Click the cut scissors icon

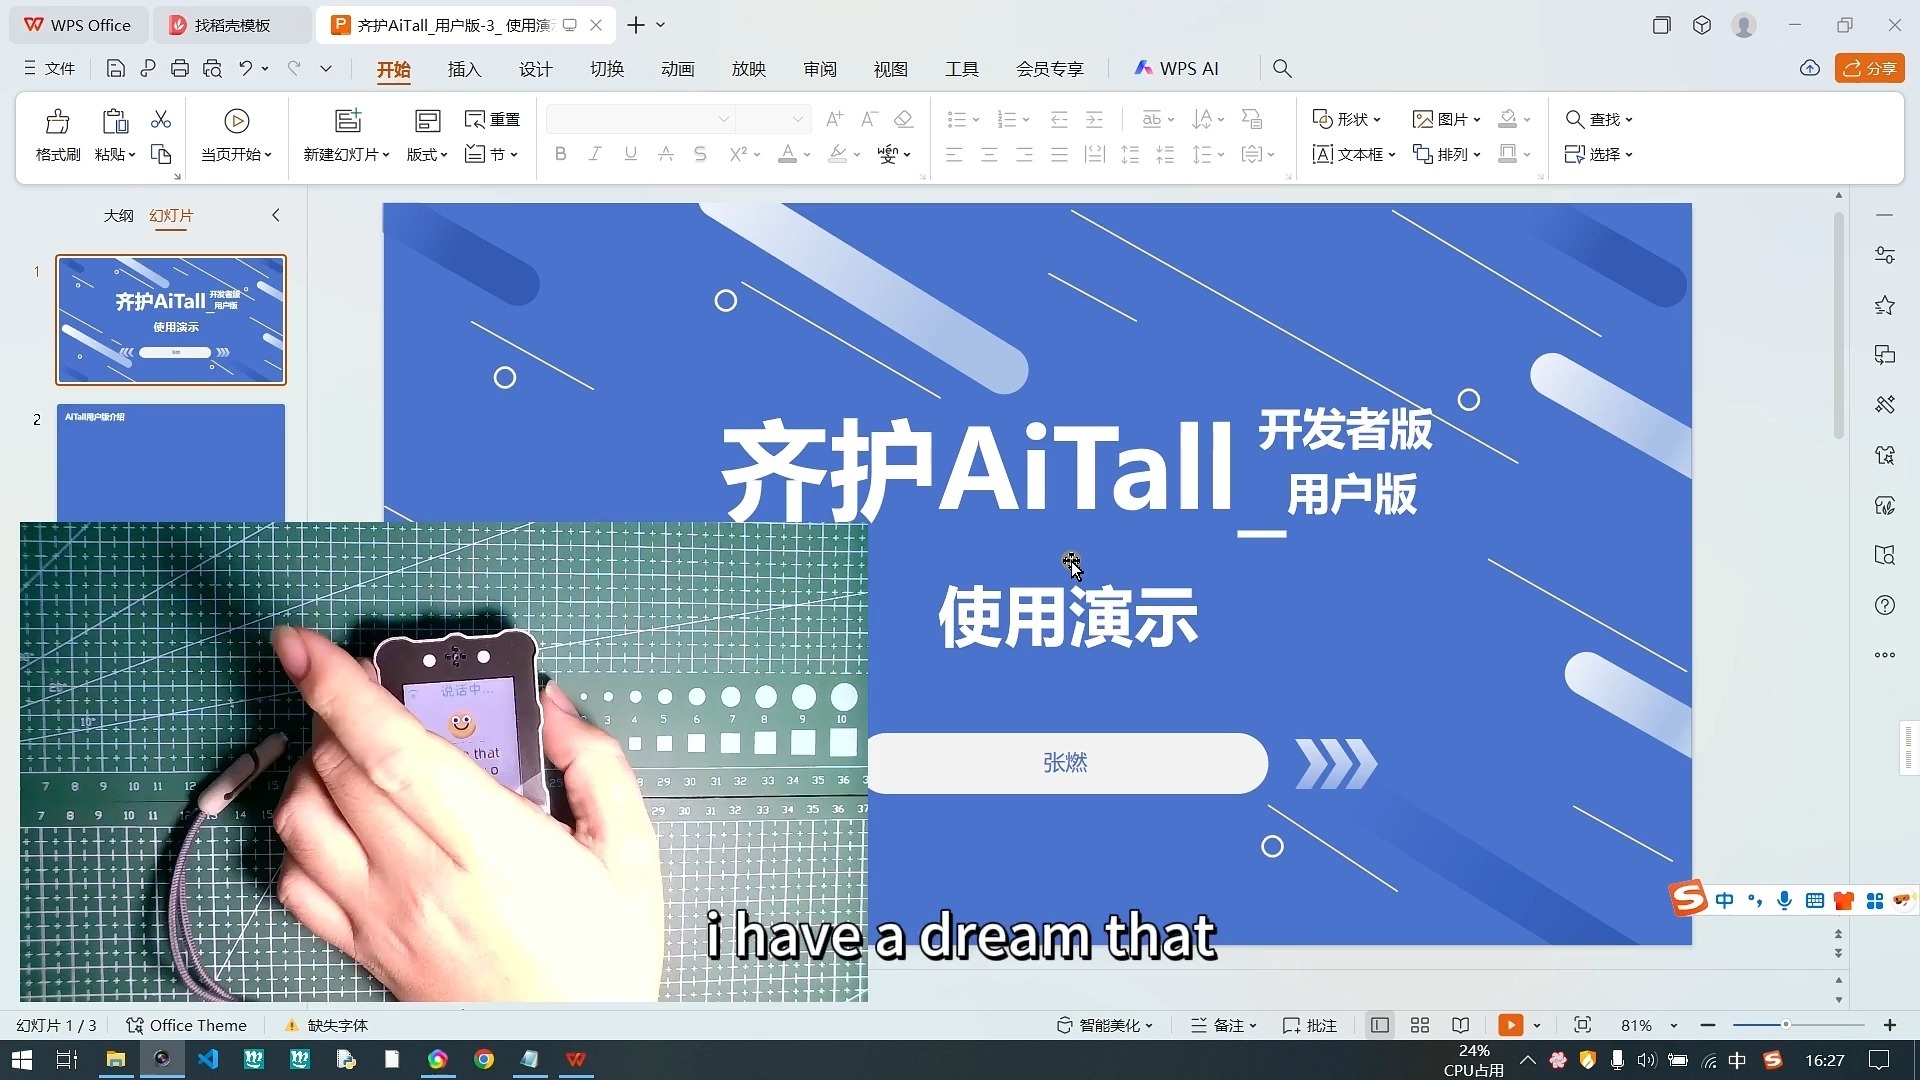(160, 120)
